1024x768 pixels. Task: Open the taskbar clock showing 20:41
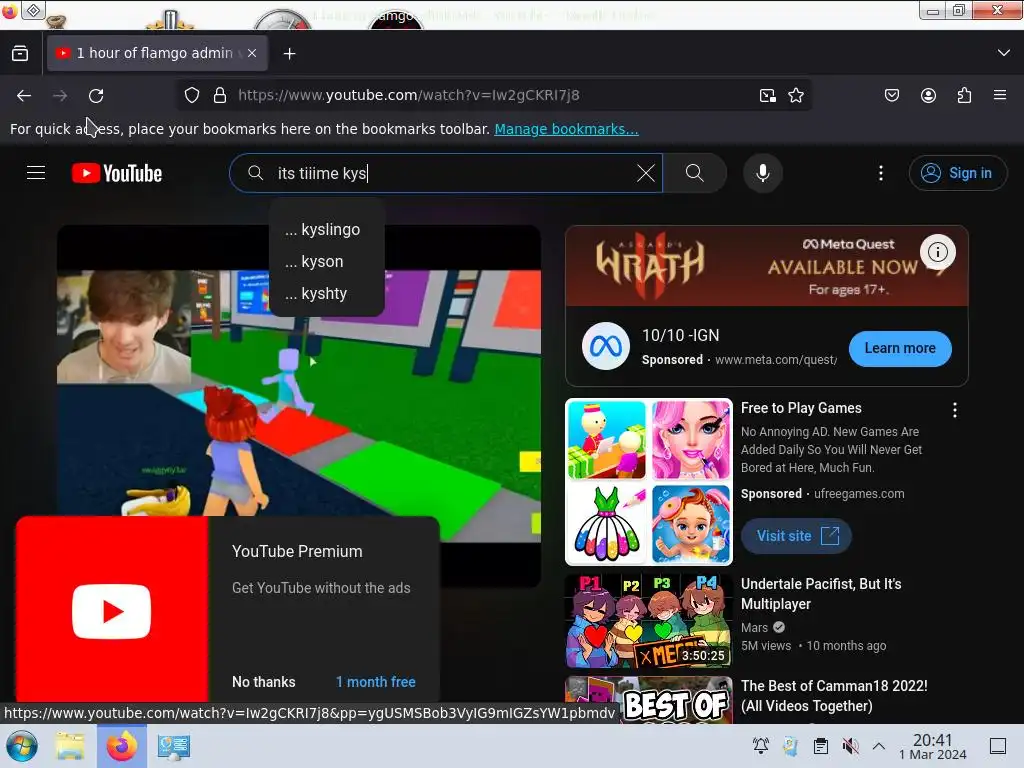click(x=933, y=746)
